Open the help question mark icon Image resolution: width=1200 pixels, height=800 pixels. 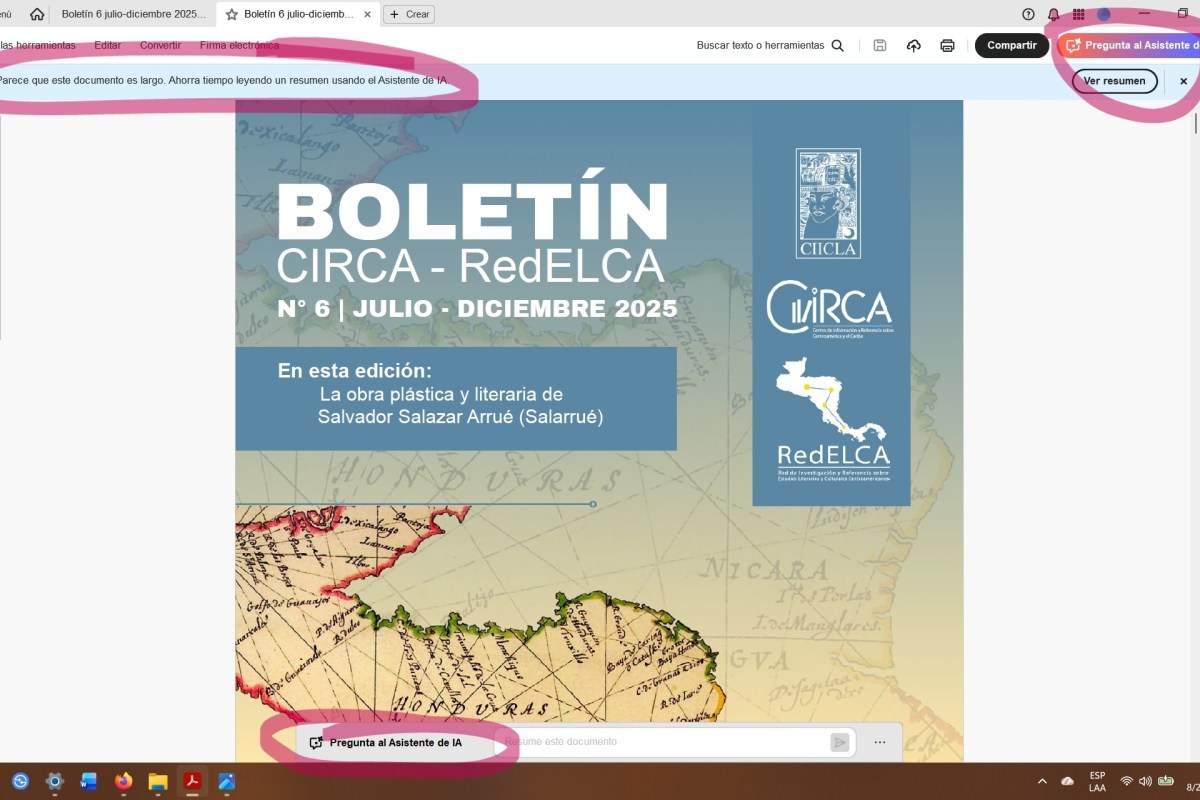click(x=1028, y=14)
